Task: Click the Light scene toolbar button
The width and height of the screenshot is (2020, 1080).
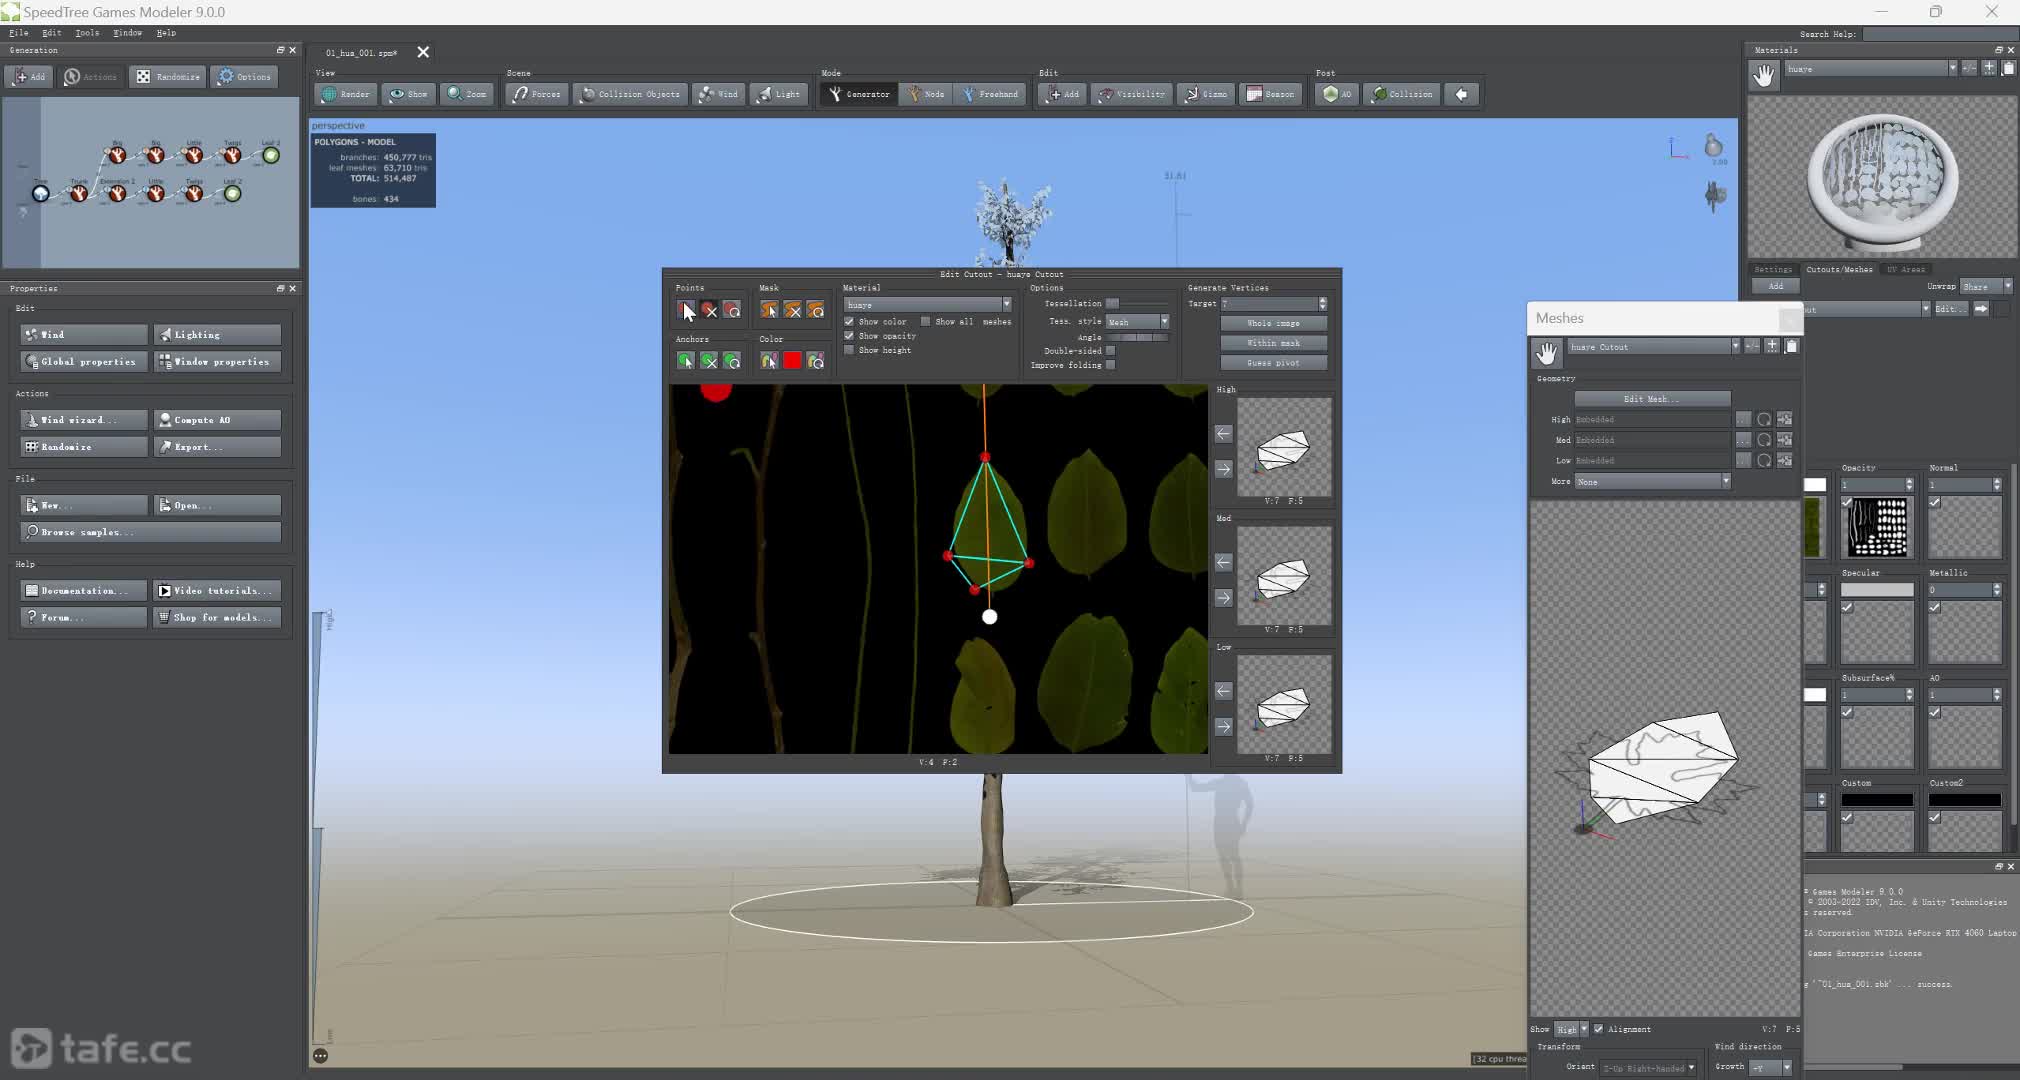Action: [x=779, y=94]
